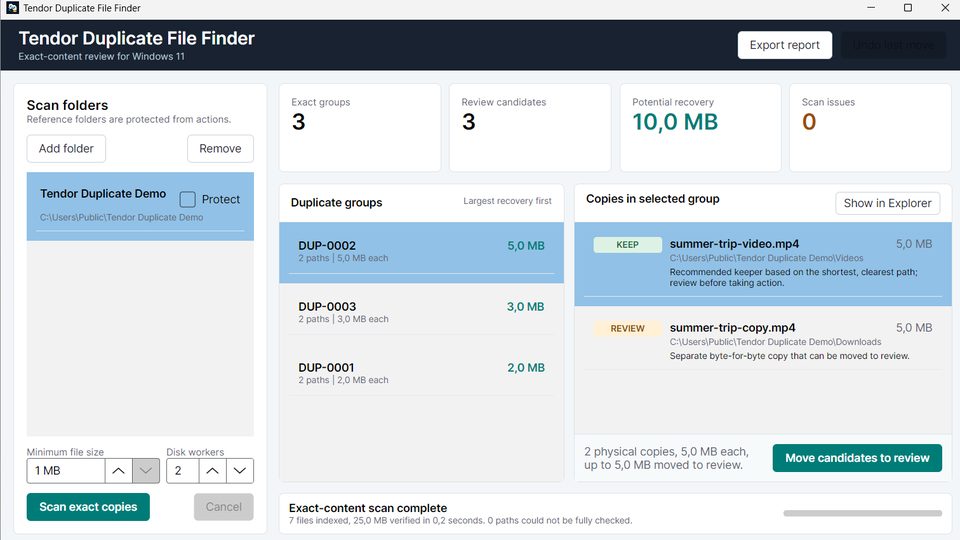Viewport: 960px width, 540px height.
Task: Remove the selected scan folder
Action: [x=220, y=149]
